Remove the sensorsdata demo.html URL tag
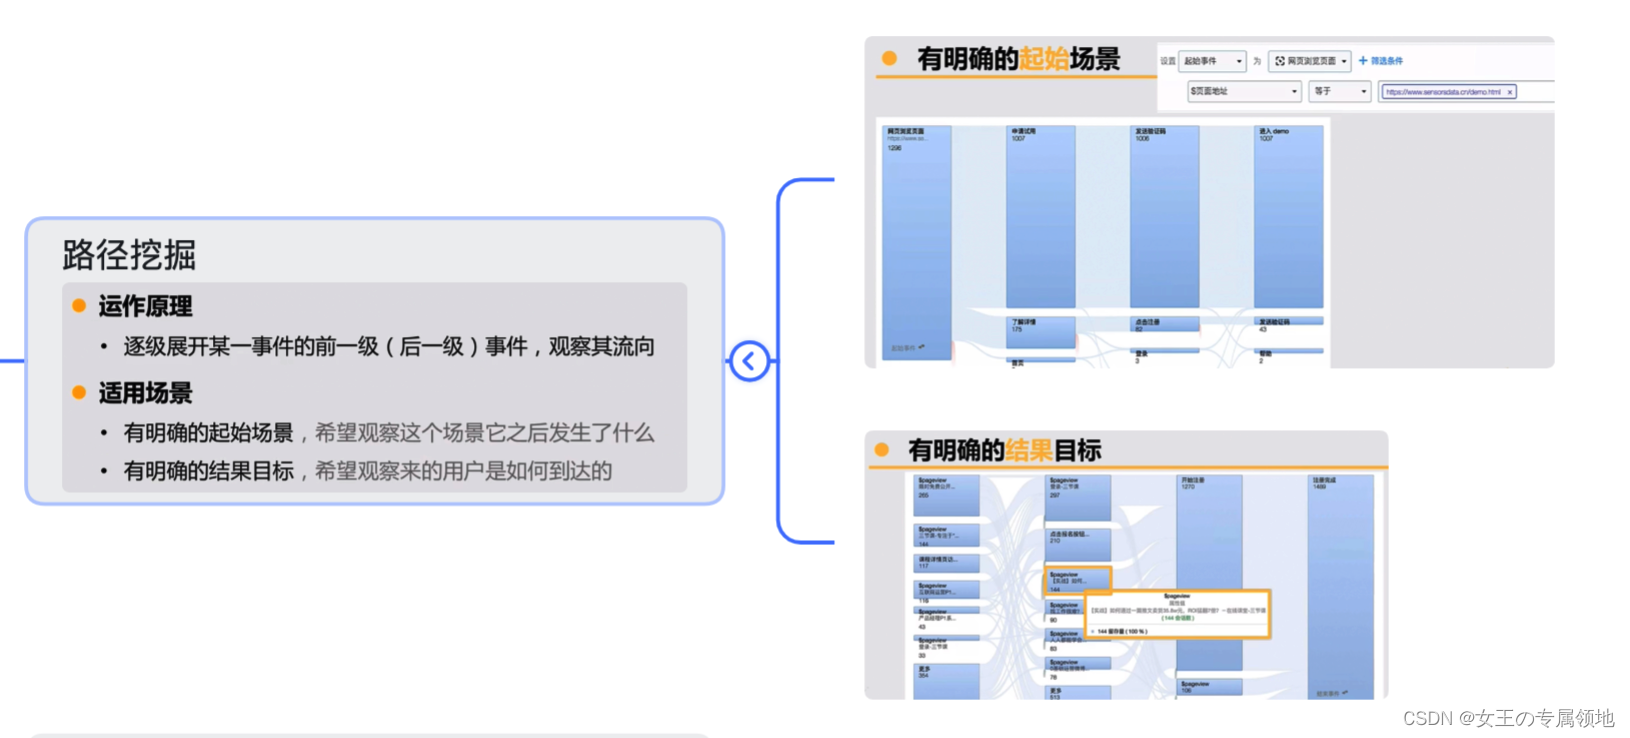The width and height of the screenshot is (1630, 738). point(1510,92)
